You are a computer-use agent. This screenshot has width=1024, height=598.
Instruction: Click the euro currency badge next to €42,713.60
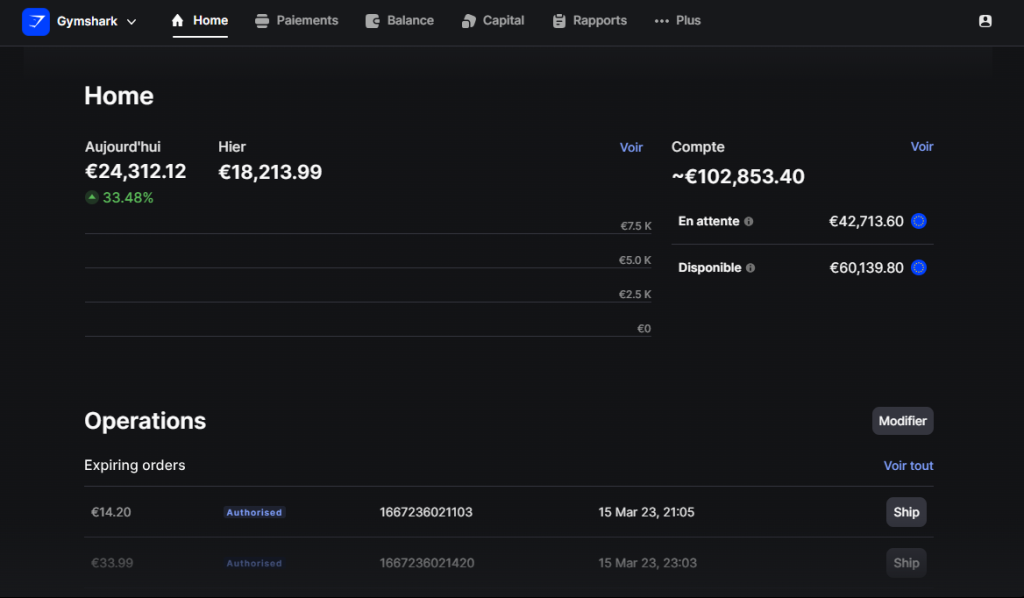coord(919,221)
